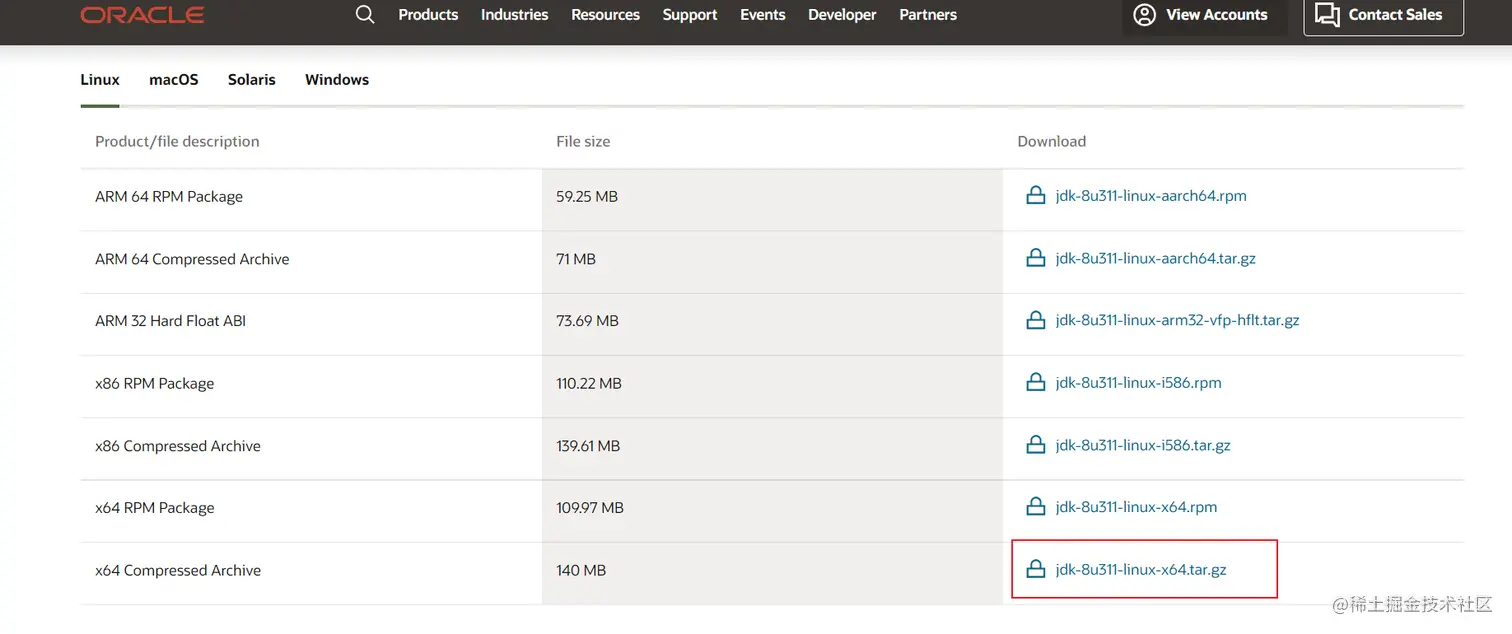Screen dimensions: 1512x634
Task: Click lock icon beside jdk-8u311-linux-i586.rpm
Action: (x=1036, y=382)
